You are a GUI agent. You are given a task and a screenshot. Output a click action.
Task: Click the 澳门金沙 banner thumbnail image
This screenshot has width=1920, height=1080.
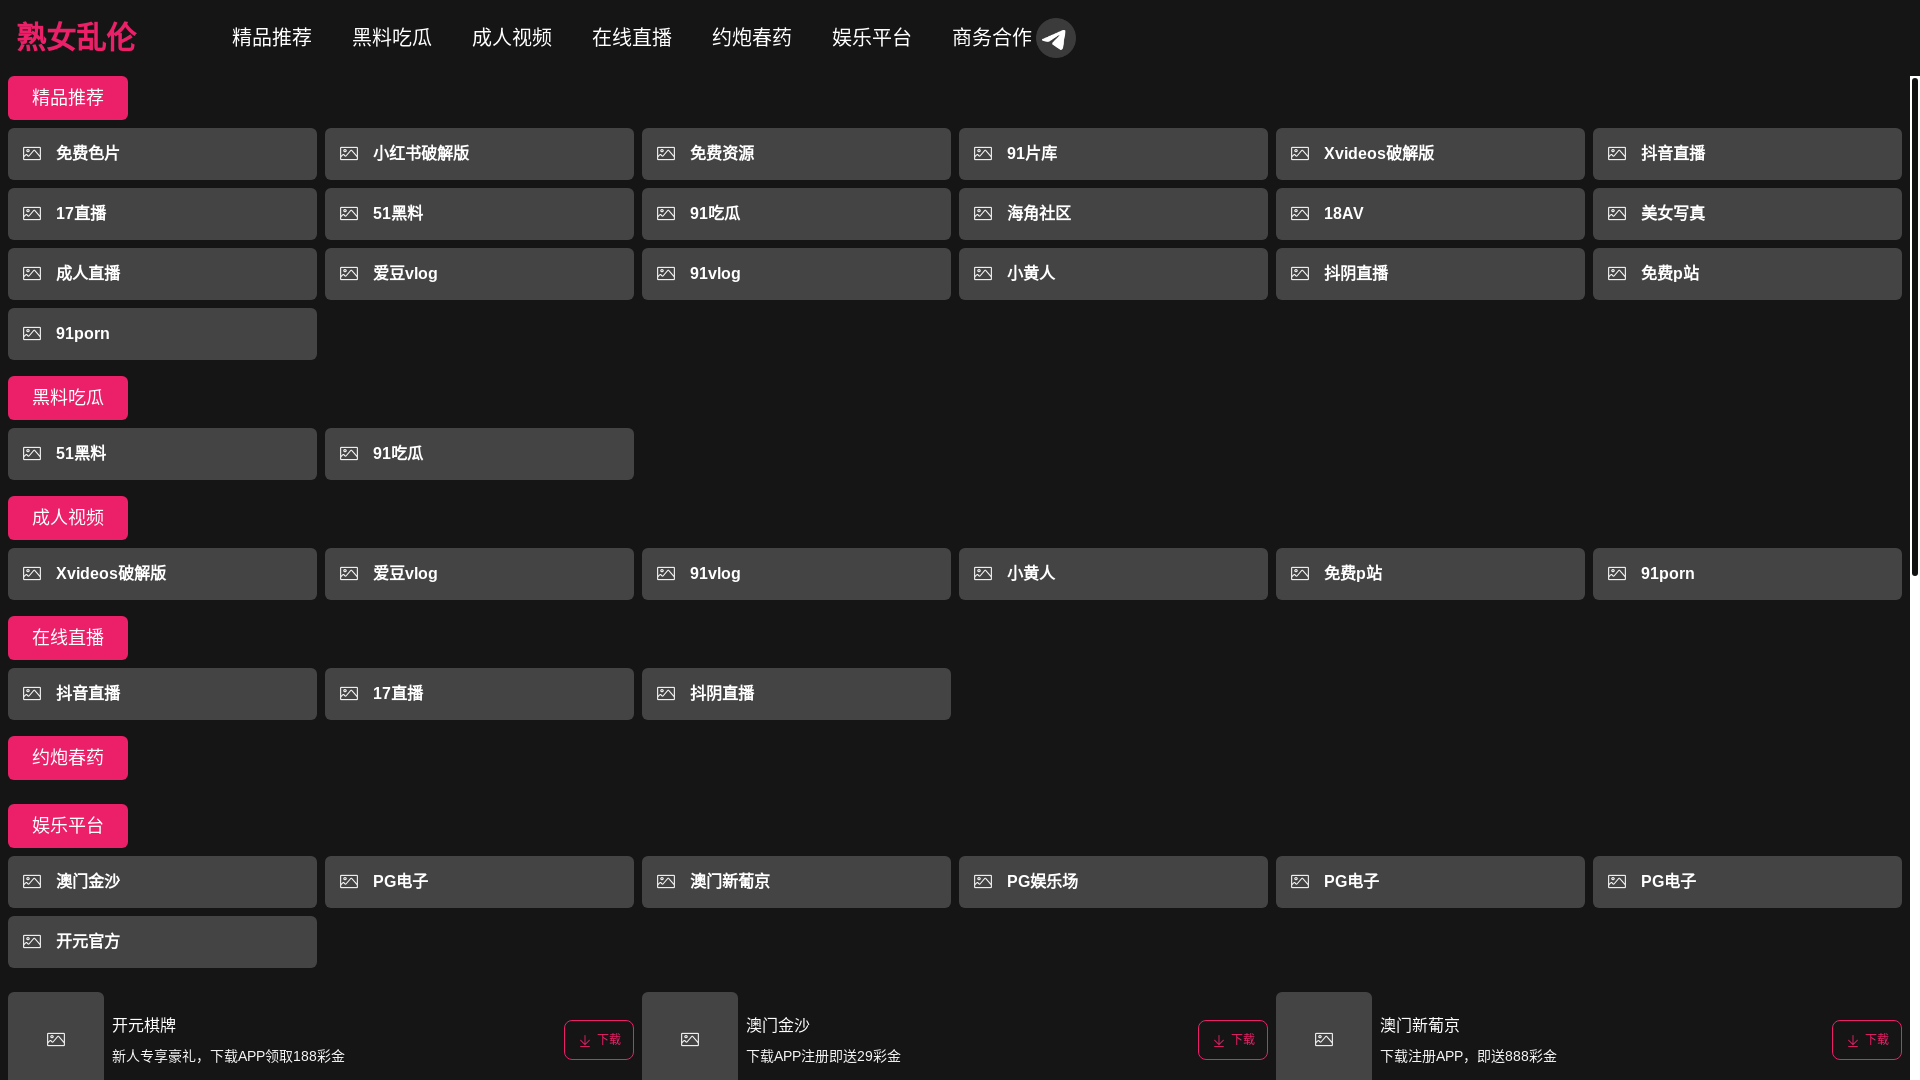pyautogui.click(x=690, y=1036)
